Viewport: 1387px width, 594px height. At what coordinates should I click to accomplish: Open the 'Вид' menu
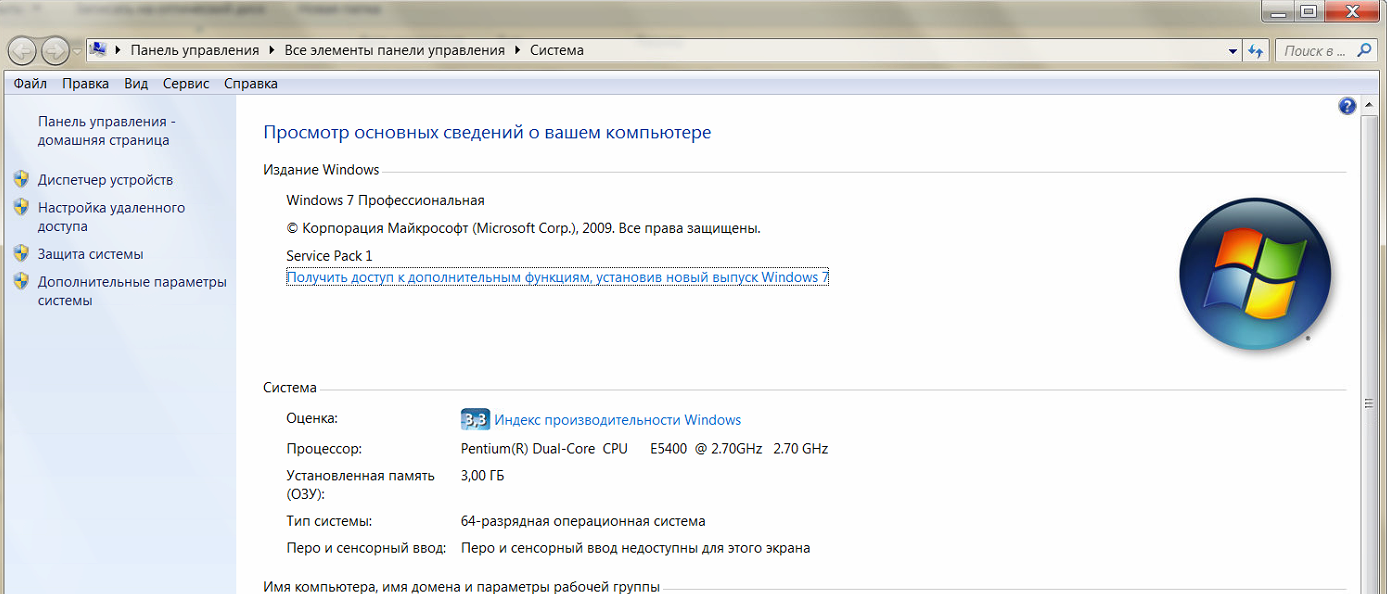point(136,84)
